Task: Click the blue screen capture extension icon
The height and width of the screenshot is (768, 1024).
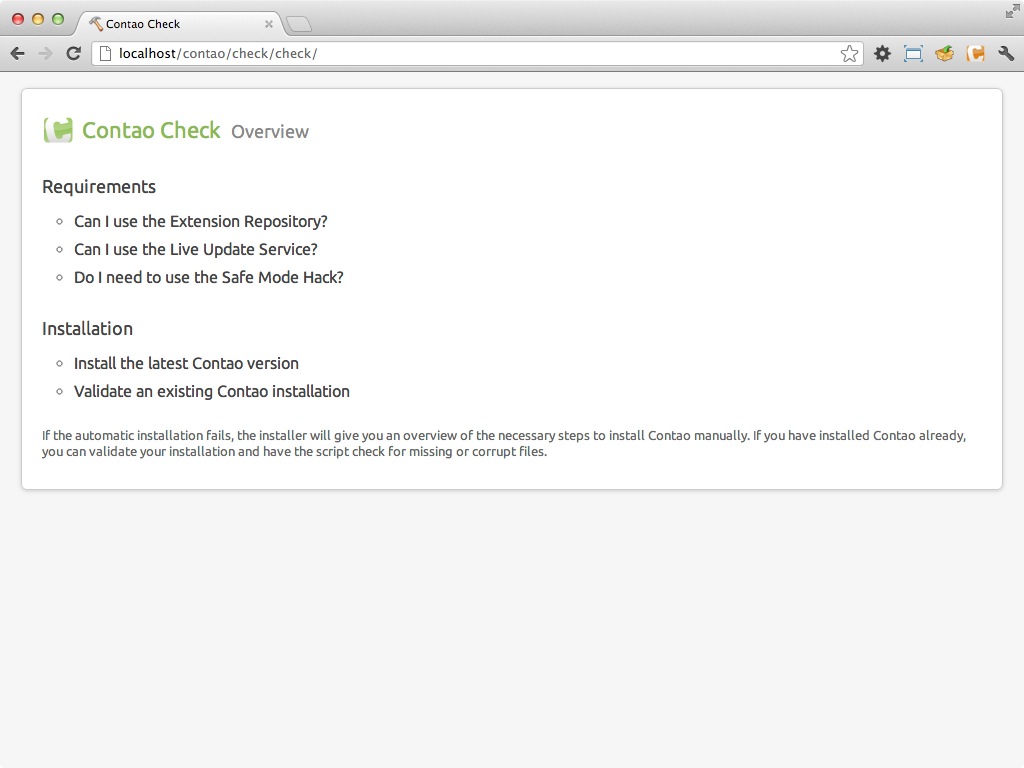Action: point(913,54)
